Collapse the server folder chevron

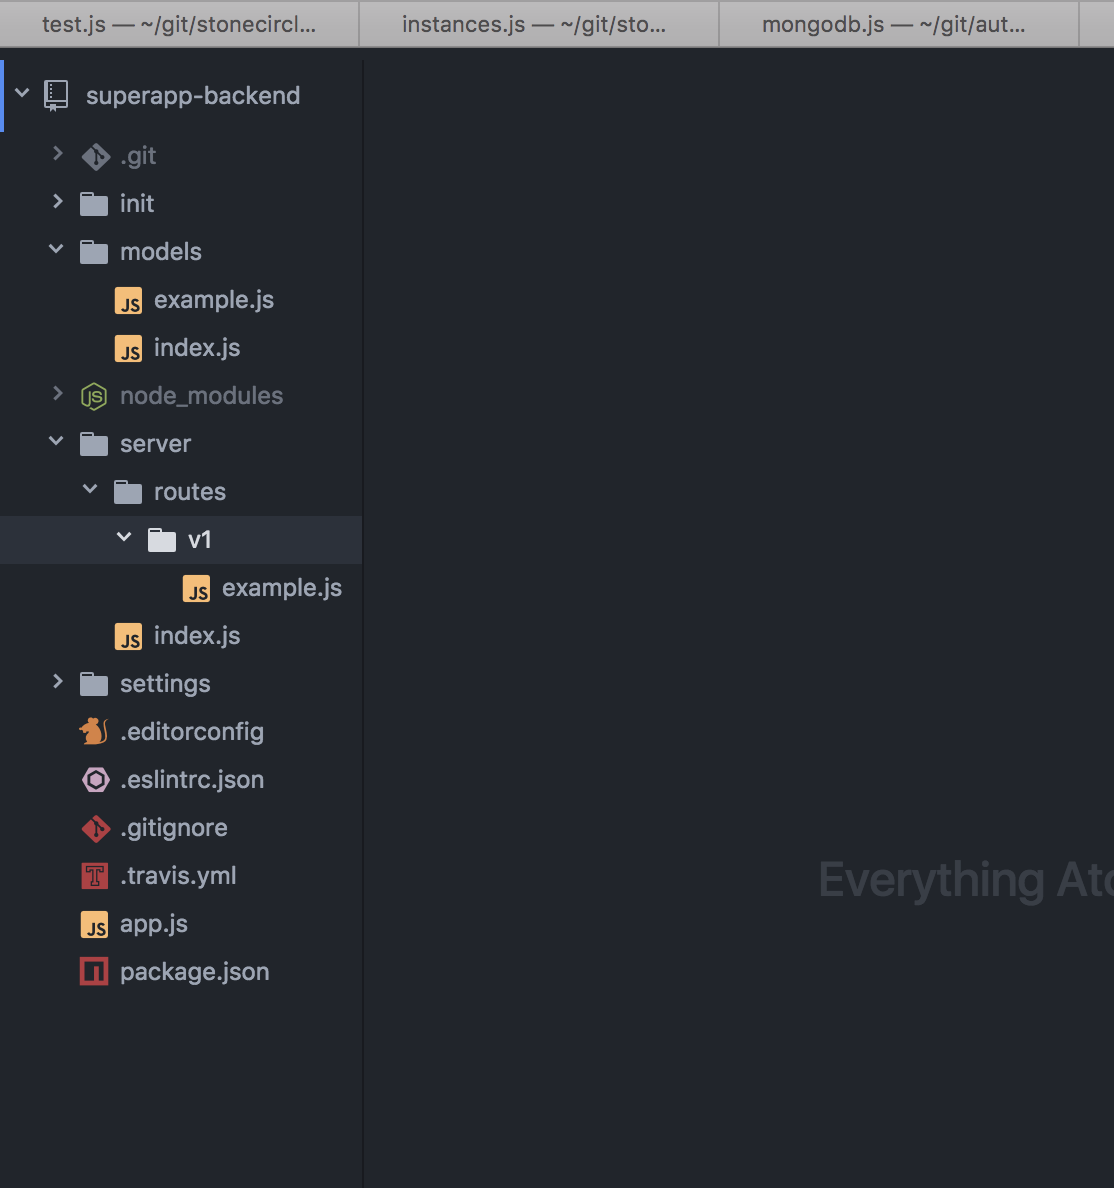click(56, 440)
